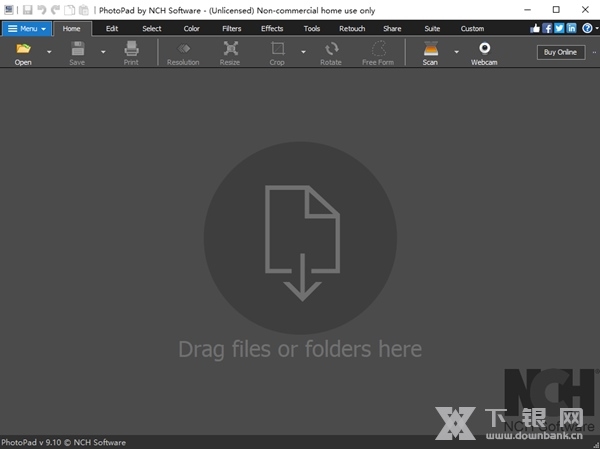Share on Twitter icon
This screenshot has height=449, width=600.
(x=559, y=28)
